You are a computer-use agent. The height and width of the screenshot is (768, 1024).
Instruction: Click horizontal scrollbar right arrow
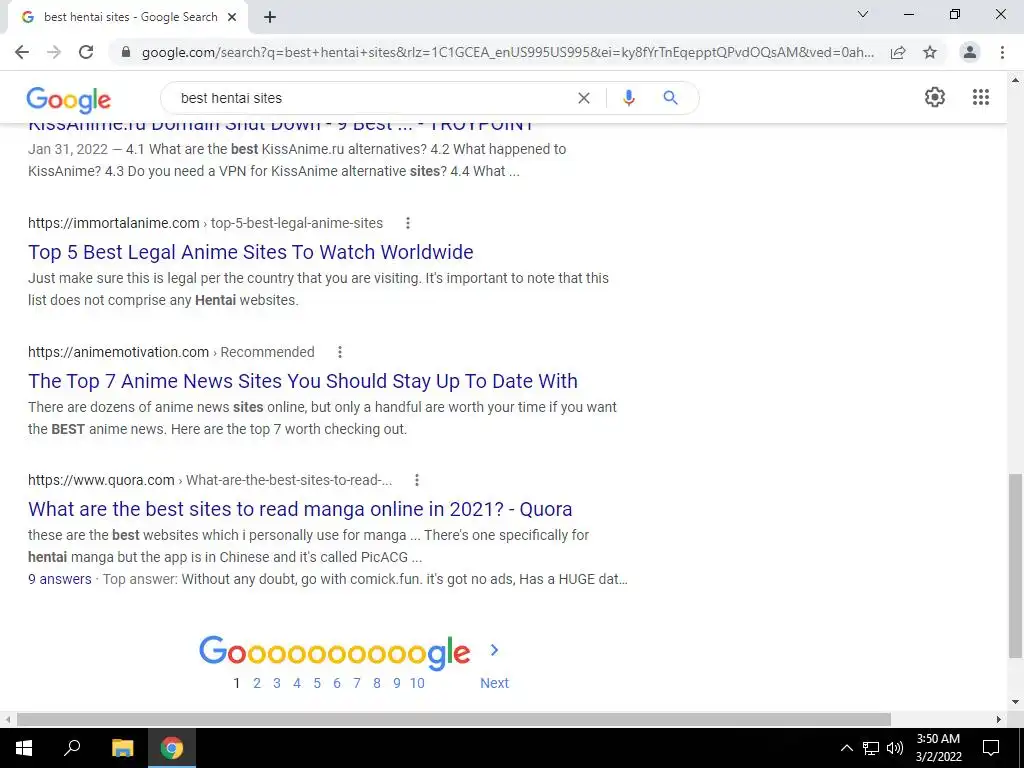point(999,719)
